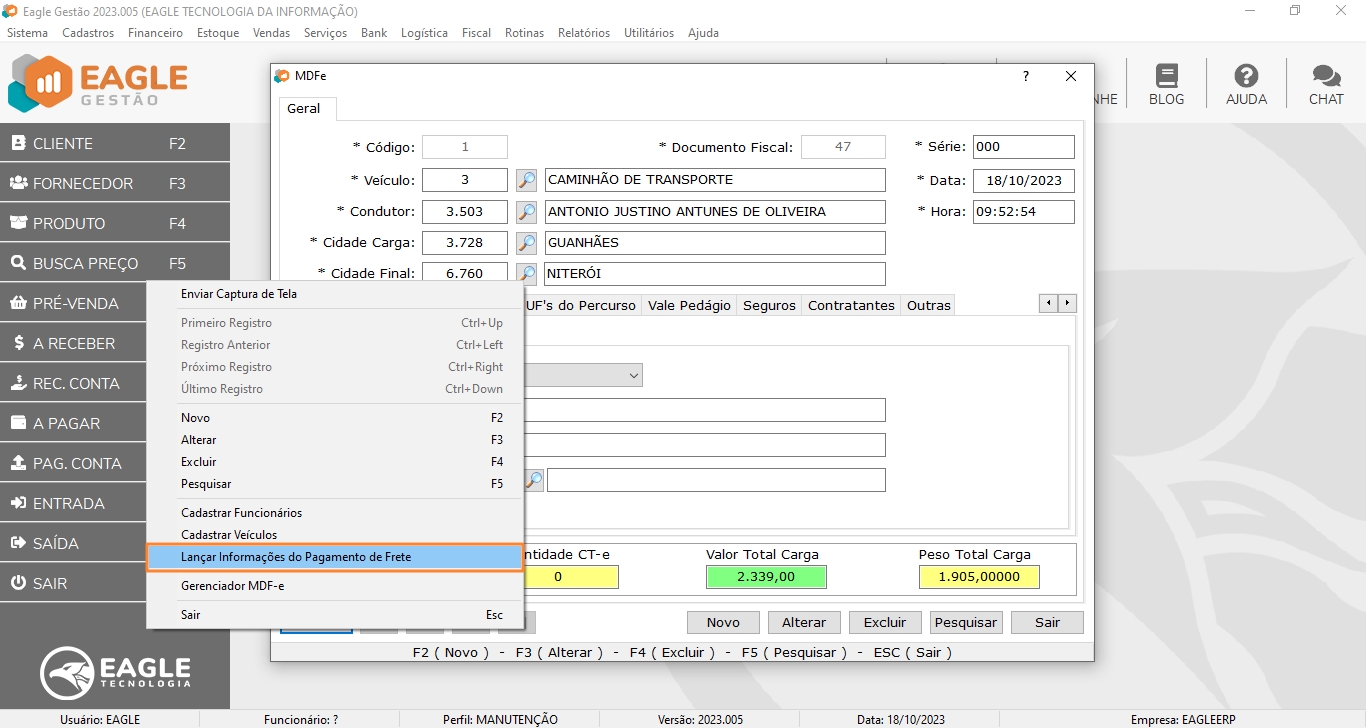Viewport: 1366px width, 728px height.
Task: Open A RECEBER from the sidebar
Action: click(x=73, y=343)
